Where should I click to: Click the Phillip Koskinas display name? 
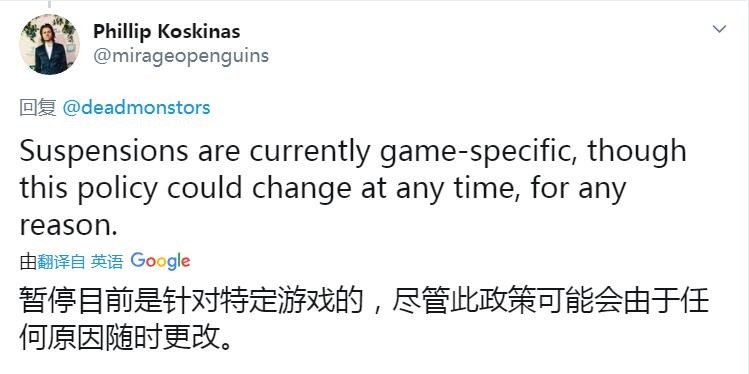point(167,32)
